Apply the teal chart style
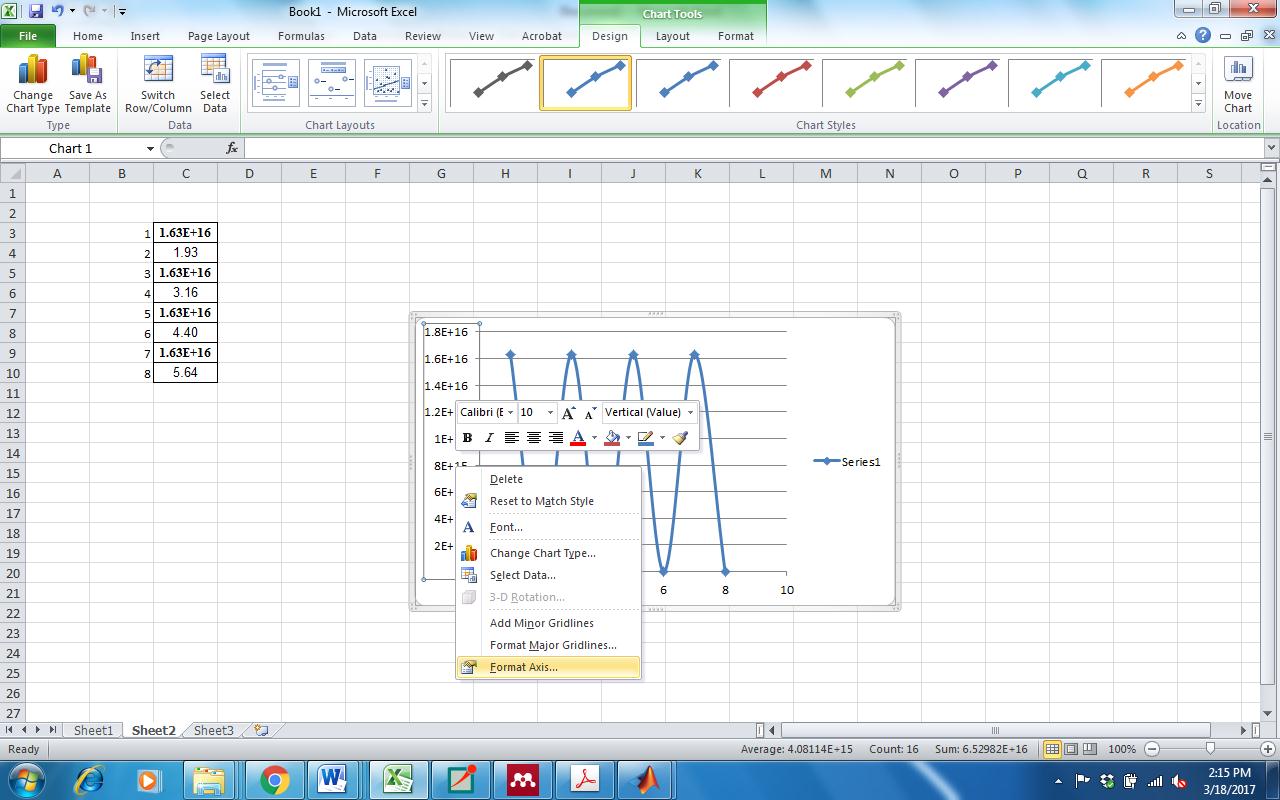 (1053, 82)
